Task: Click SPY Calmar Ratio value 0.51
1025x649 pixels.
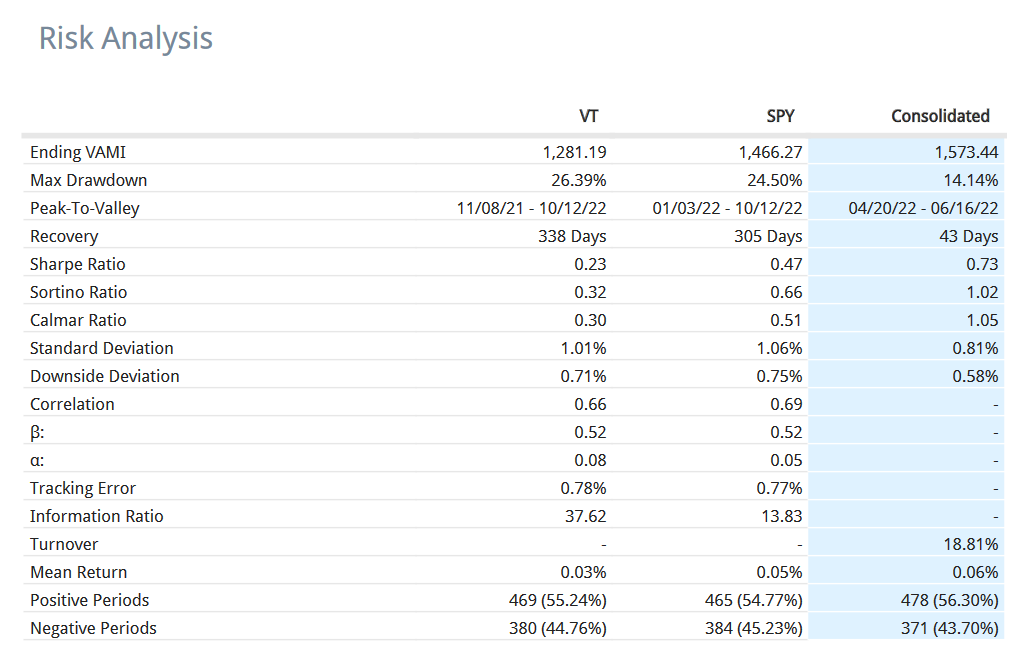Action: coord(786,321)
